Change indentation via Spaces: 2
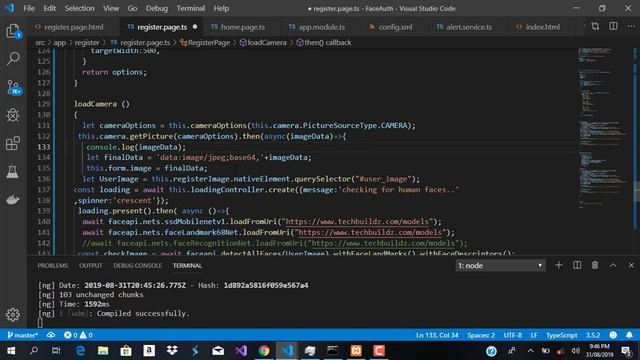Image resolution: width=640 pixels, height=360 pixels. (481, 335)
